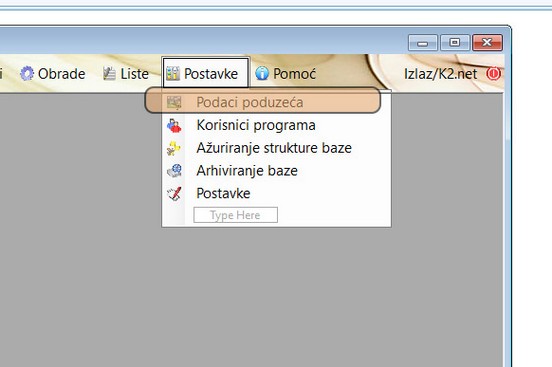552x367 pixels.
Task: Click the Postavke pen icon in dropdown
Action: 174,193
